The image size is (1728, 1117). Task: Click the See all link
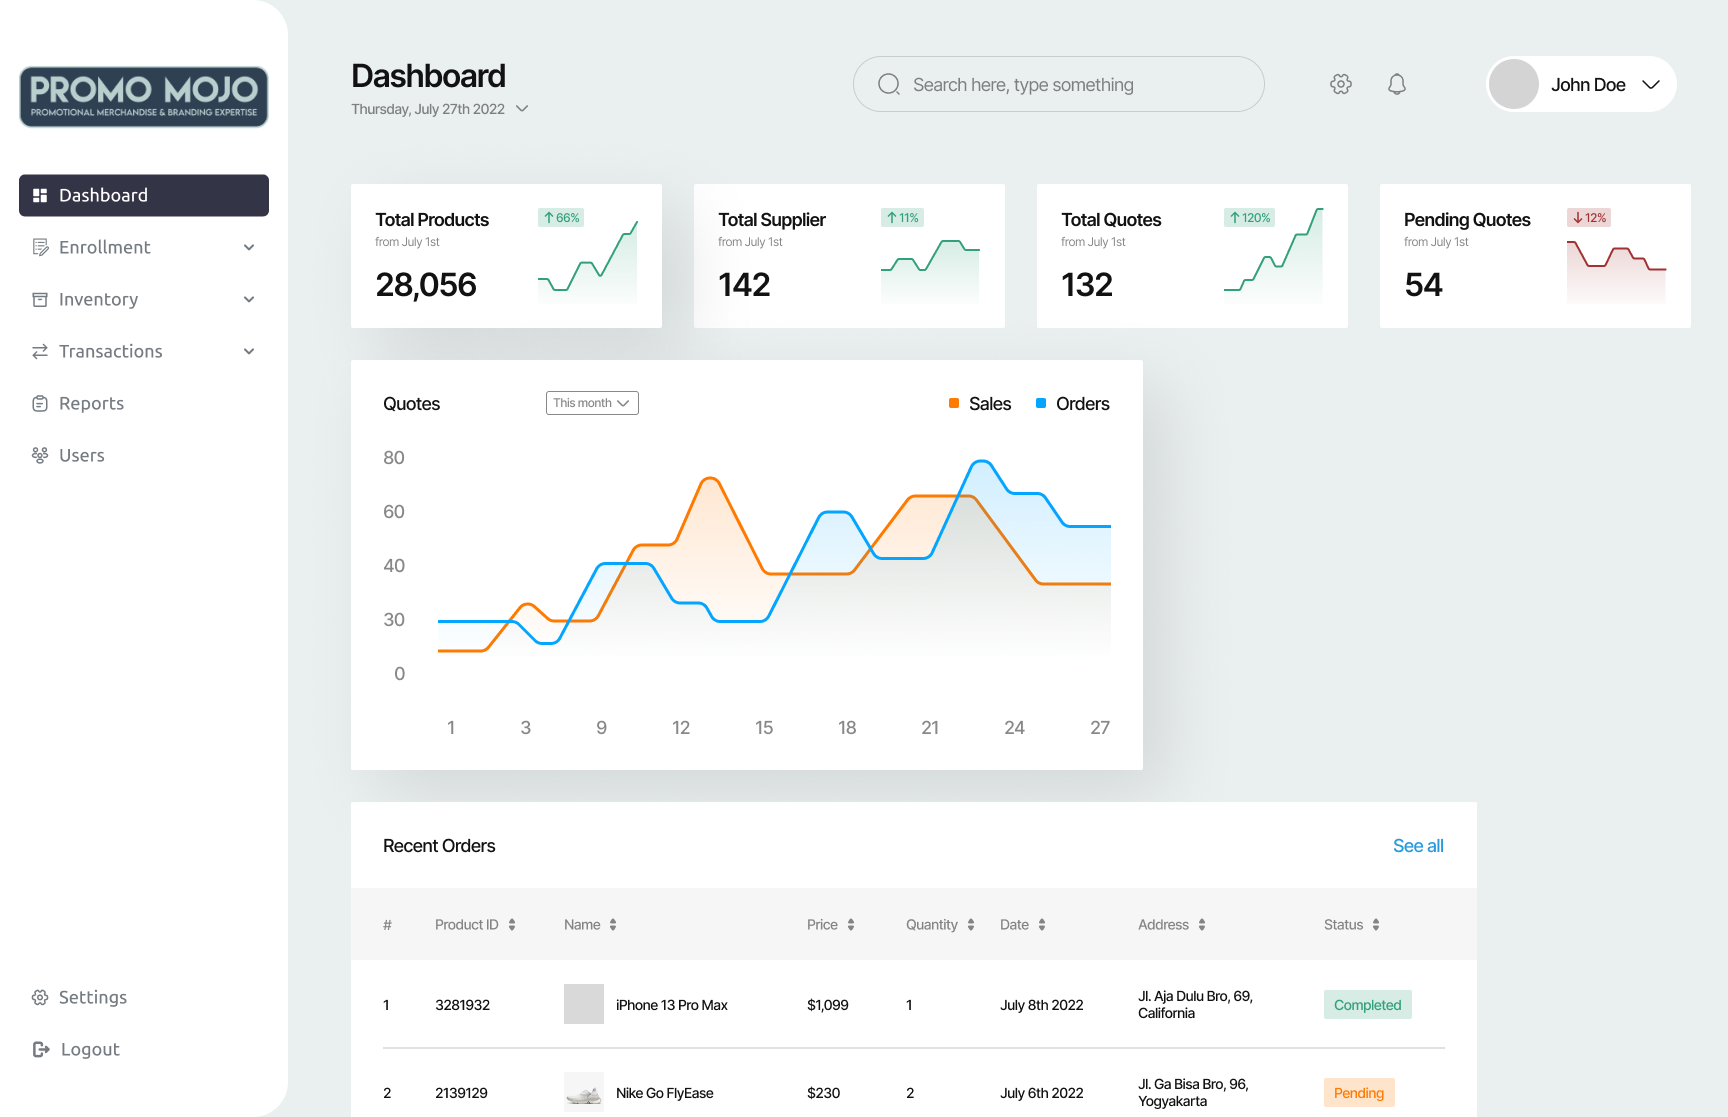1418,846
